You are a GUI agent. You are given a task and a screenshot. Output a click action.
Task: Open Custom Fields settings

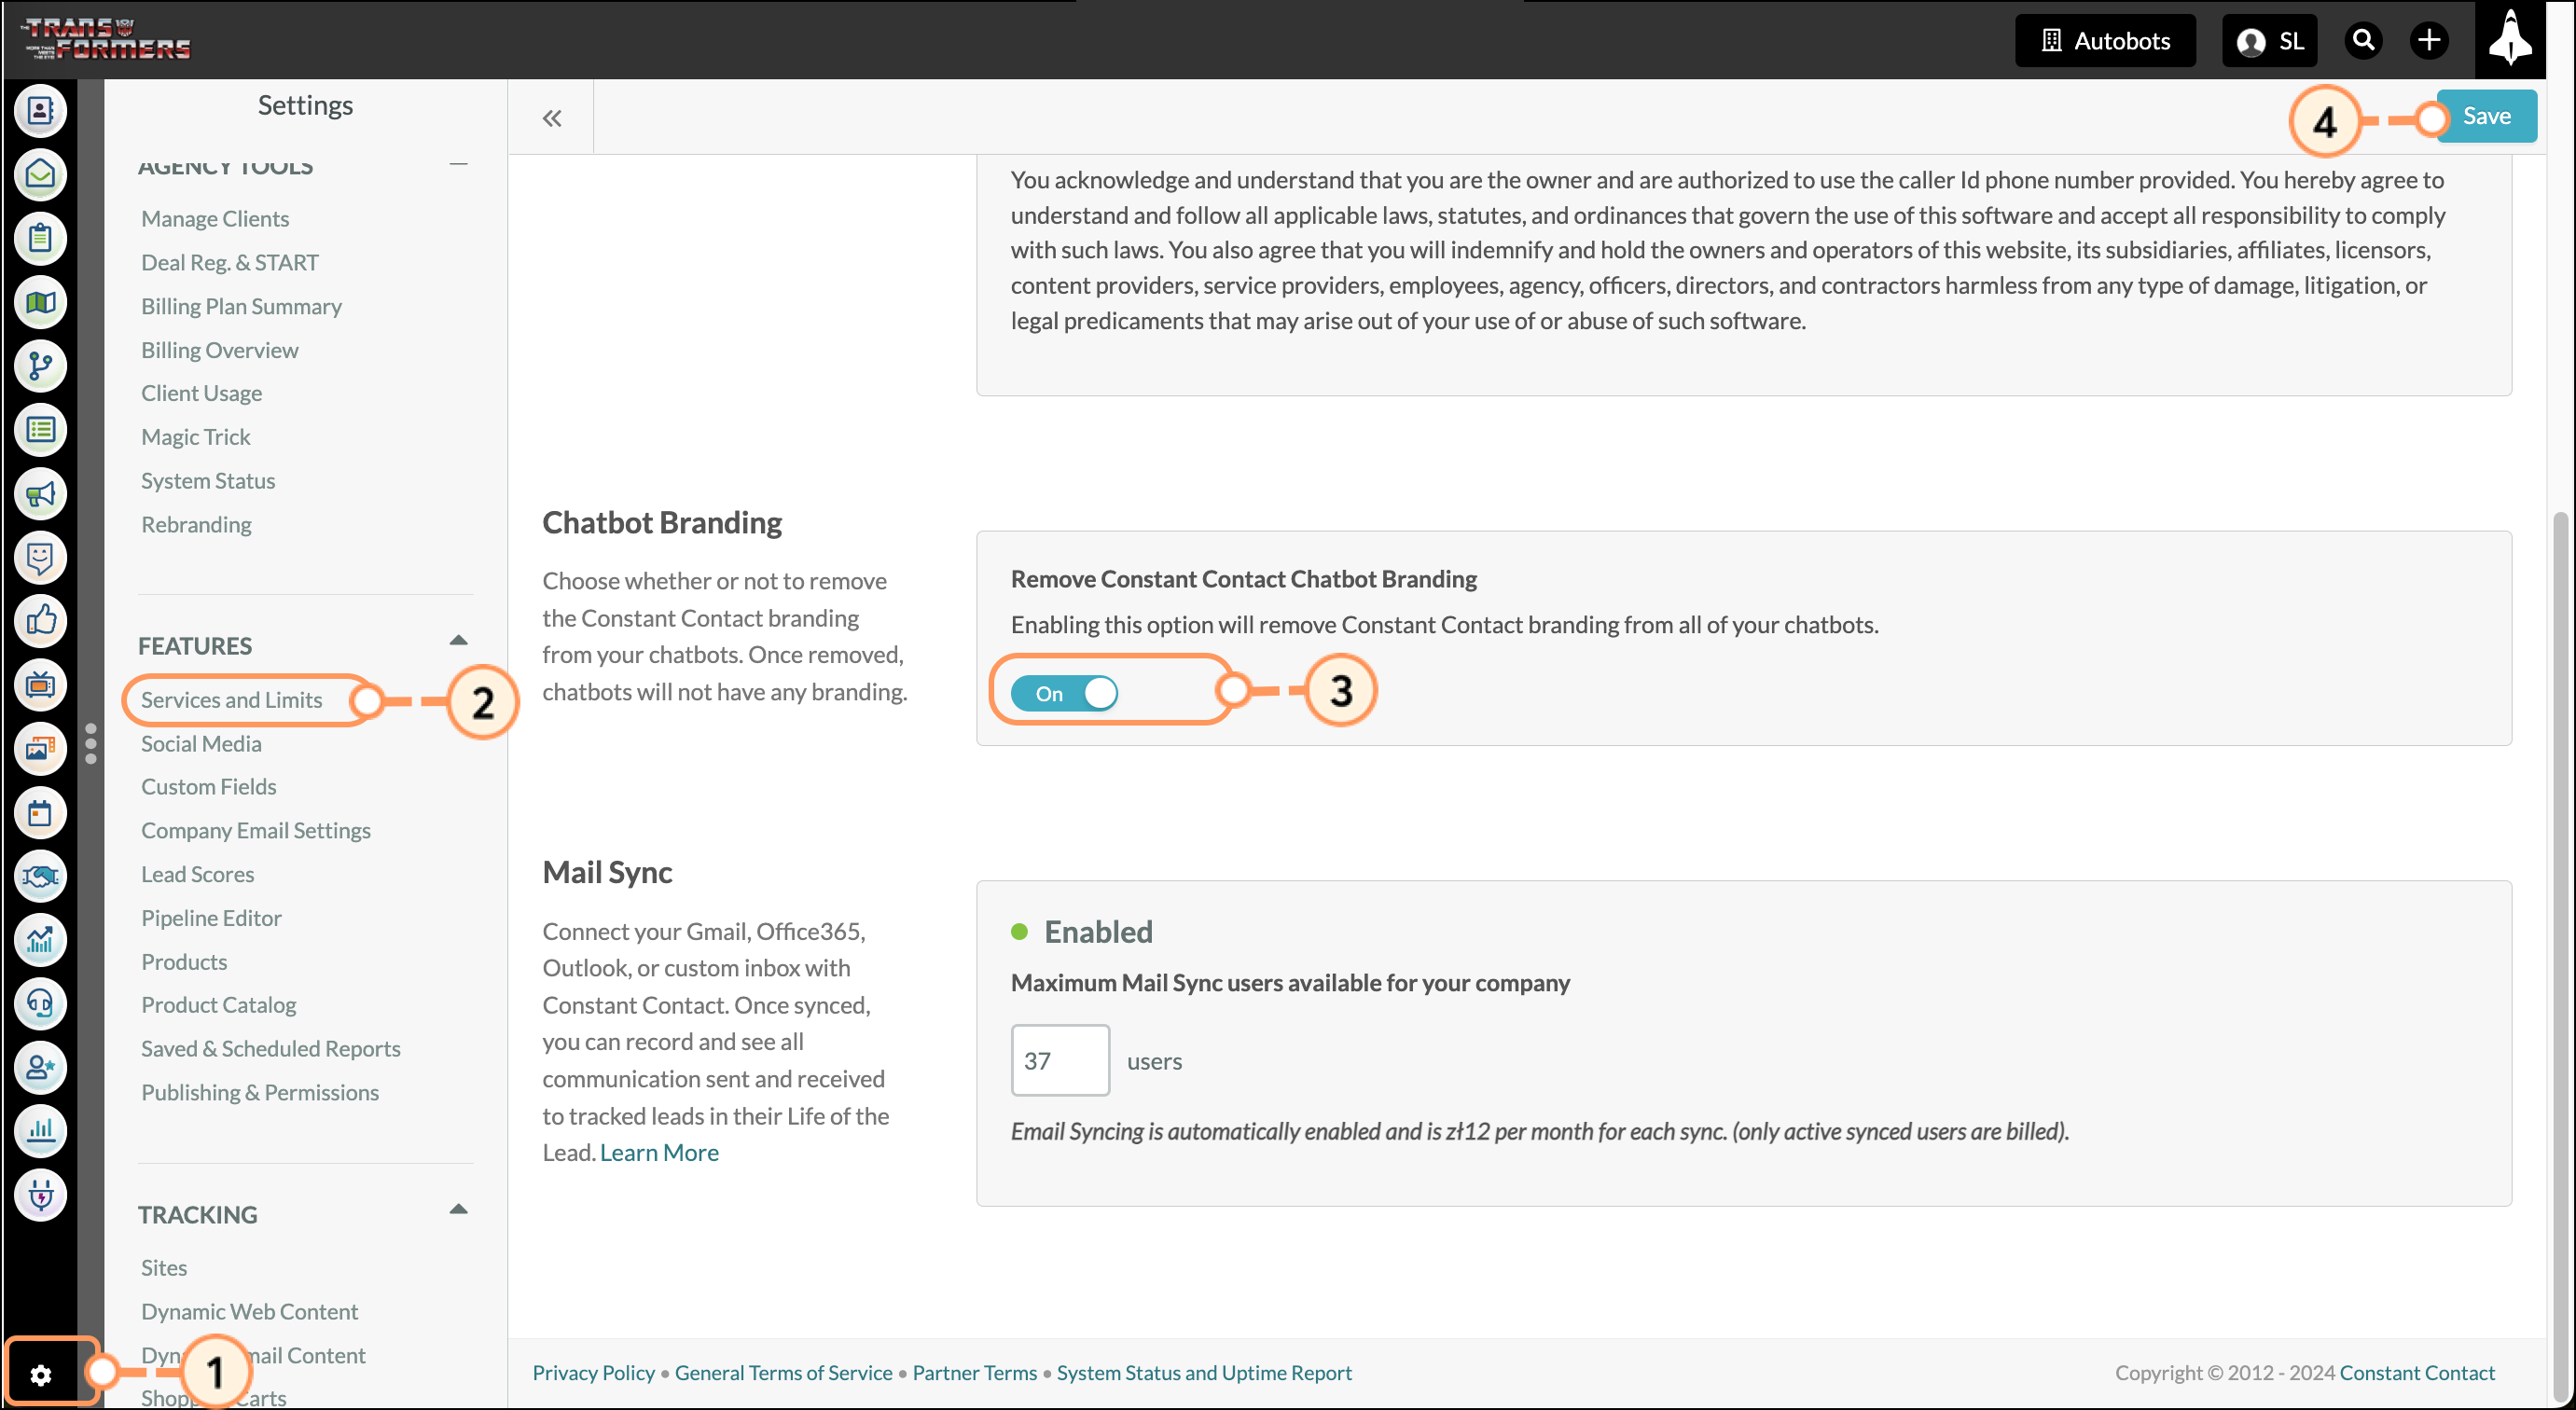[x=209, y=786]
